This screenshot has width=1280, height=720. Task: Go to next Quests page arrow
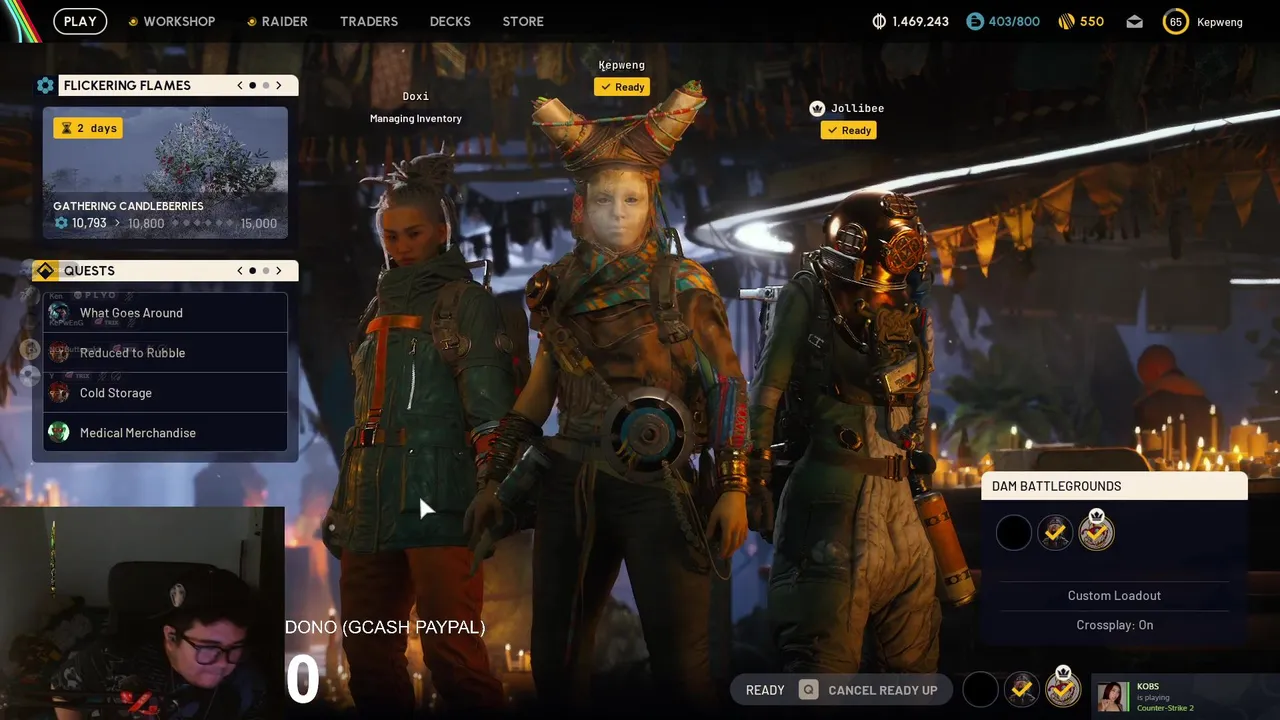click(279, 271)
